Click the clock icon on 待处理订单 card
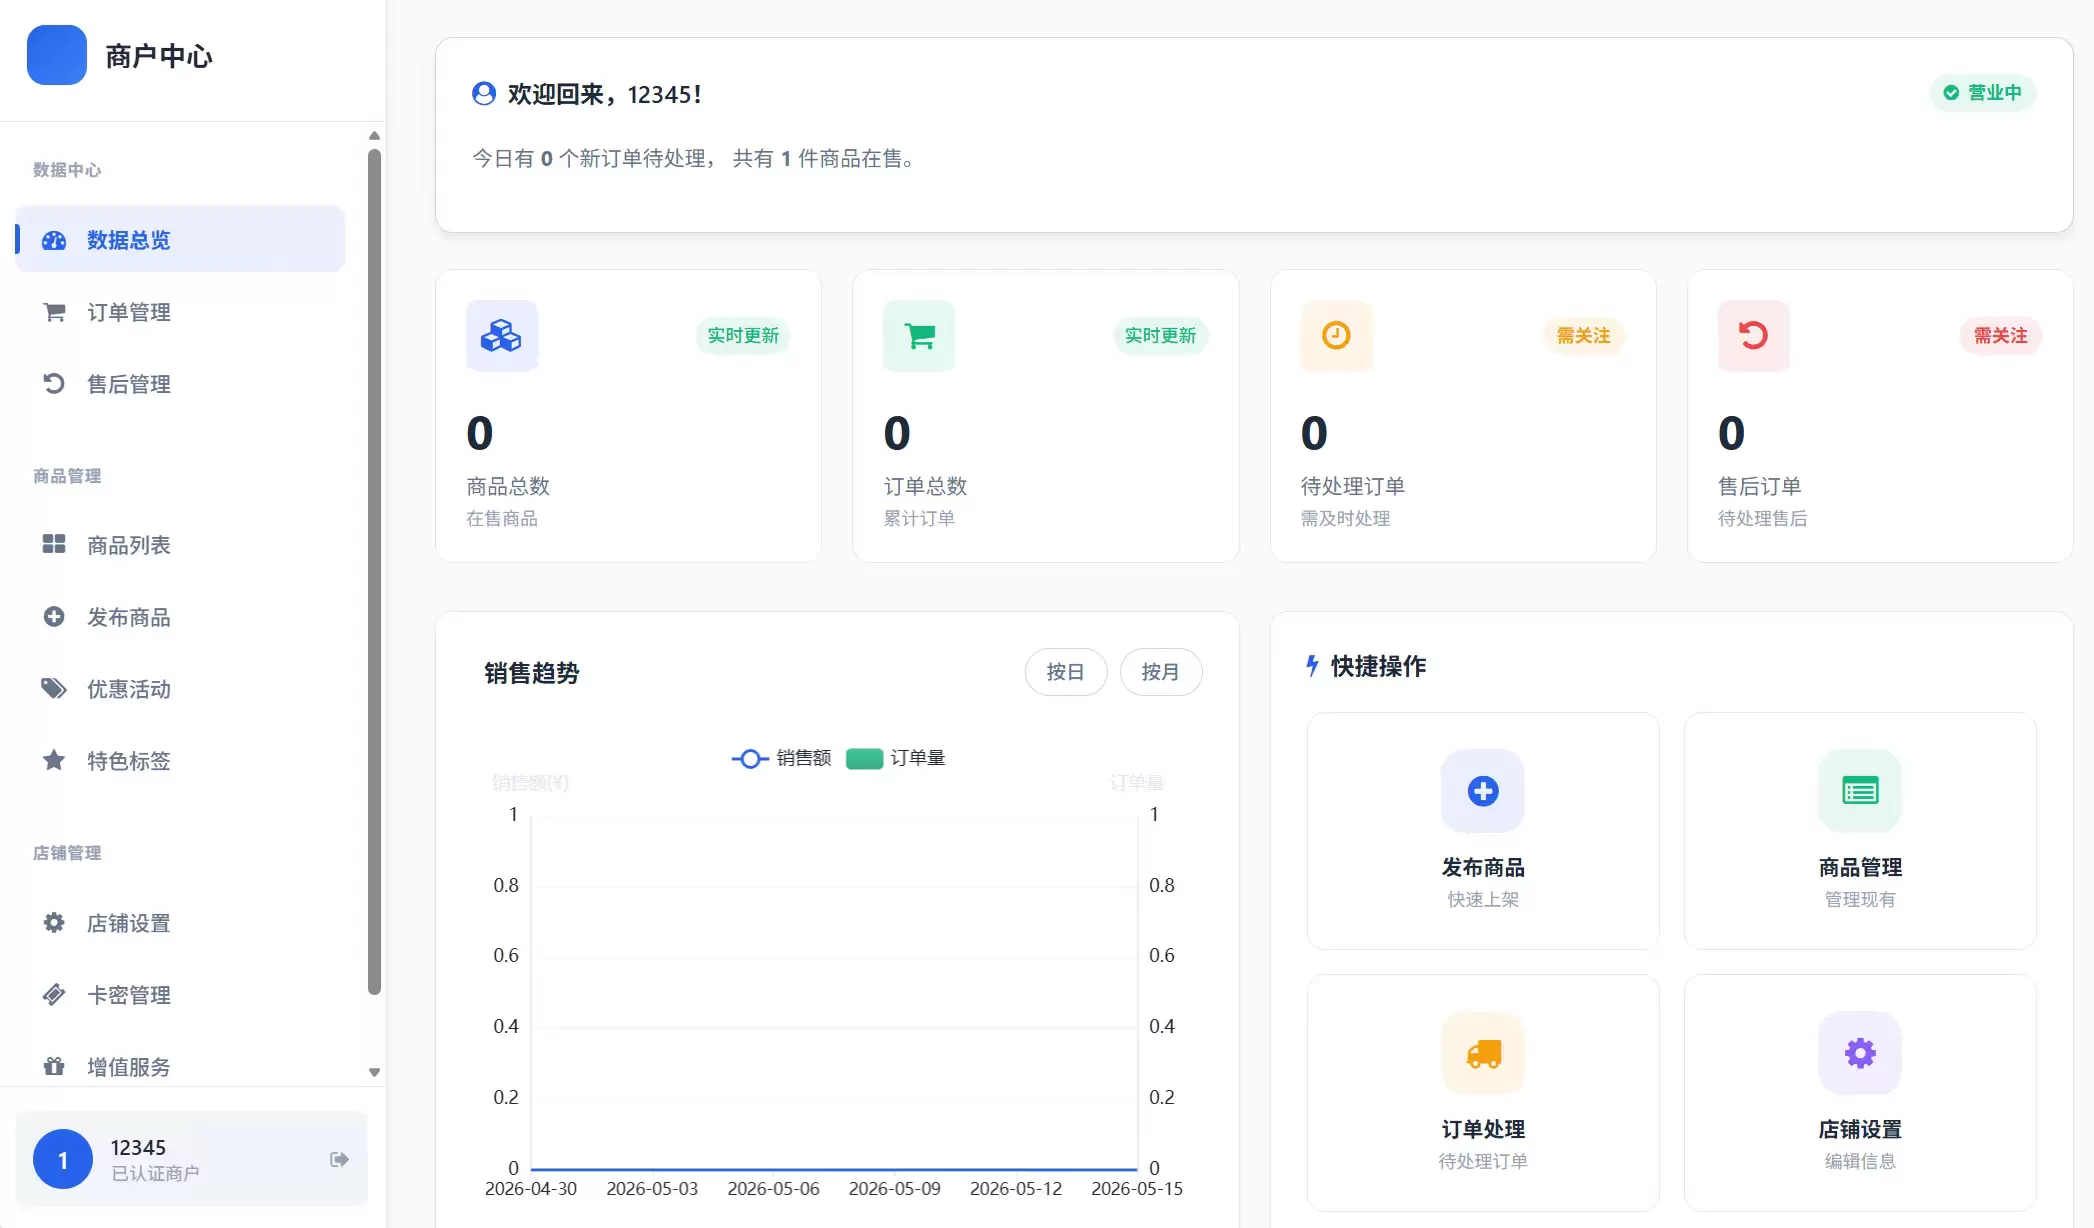 (x=1336, y=336)
